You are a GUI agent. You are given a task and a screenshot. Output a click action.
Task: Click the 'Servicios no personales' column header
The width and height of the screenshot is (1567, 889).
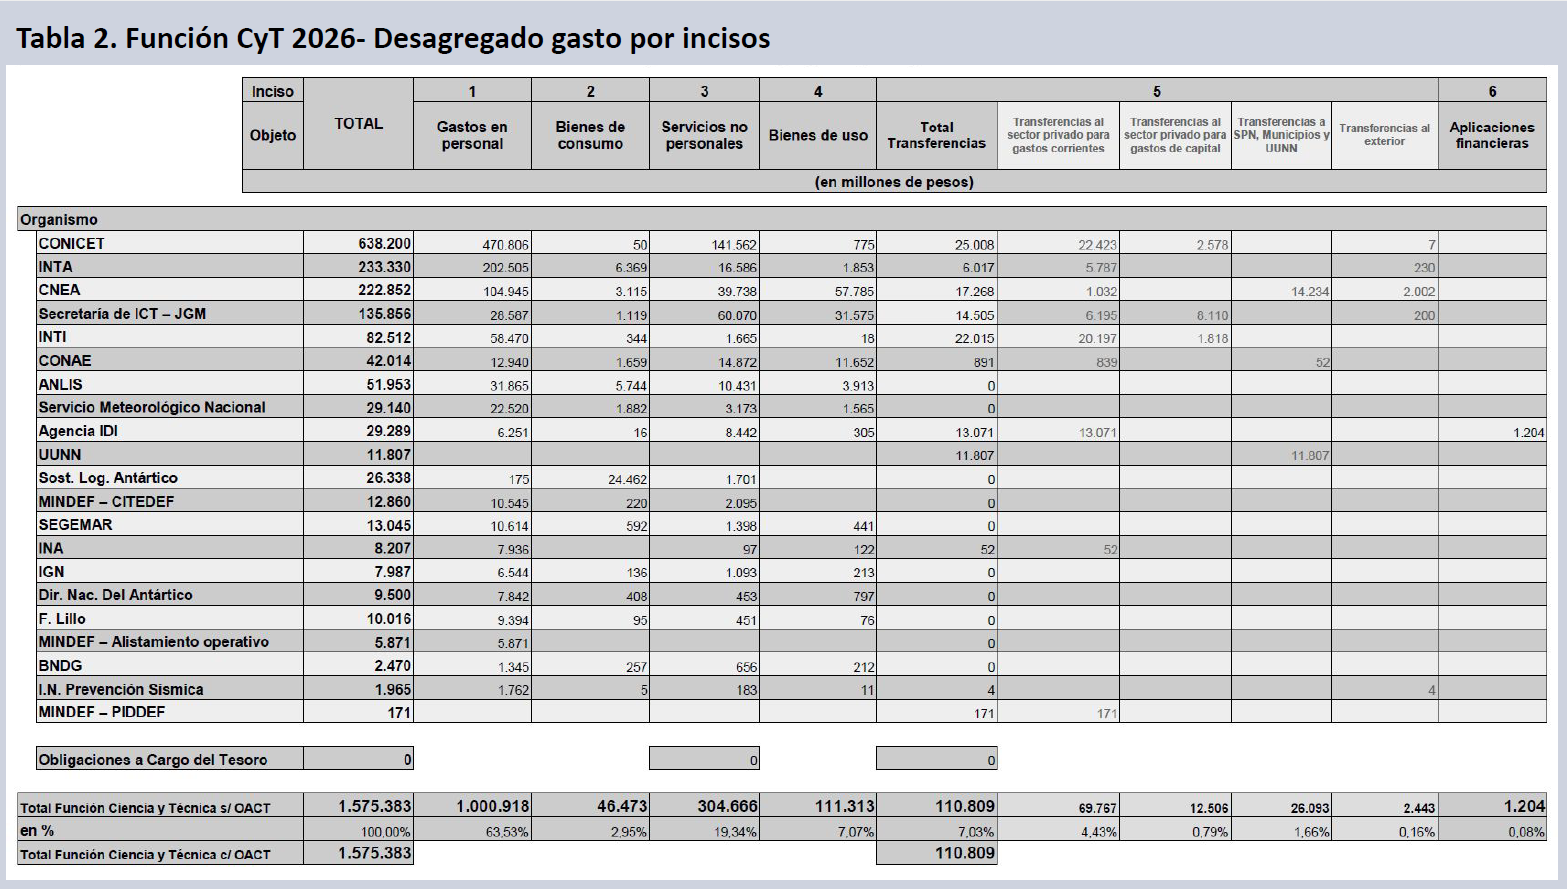click(x=704, y=135)
